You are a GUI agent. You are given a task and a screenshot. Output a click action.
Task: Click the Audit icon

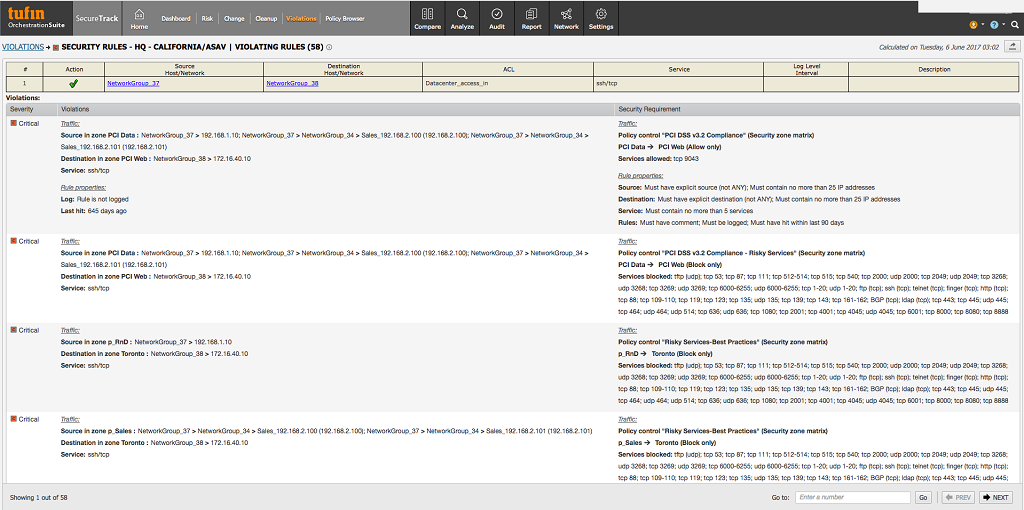coord(497,18)
